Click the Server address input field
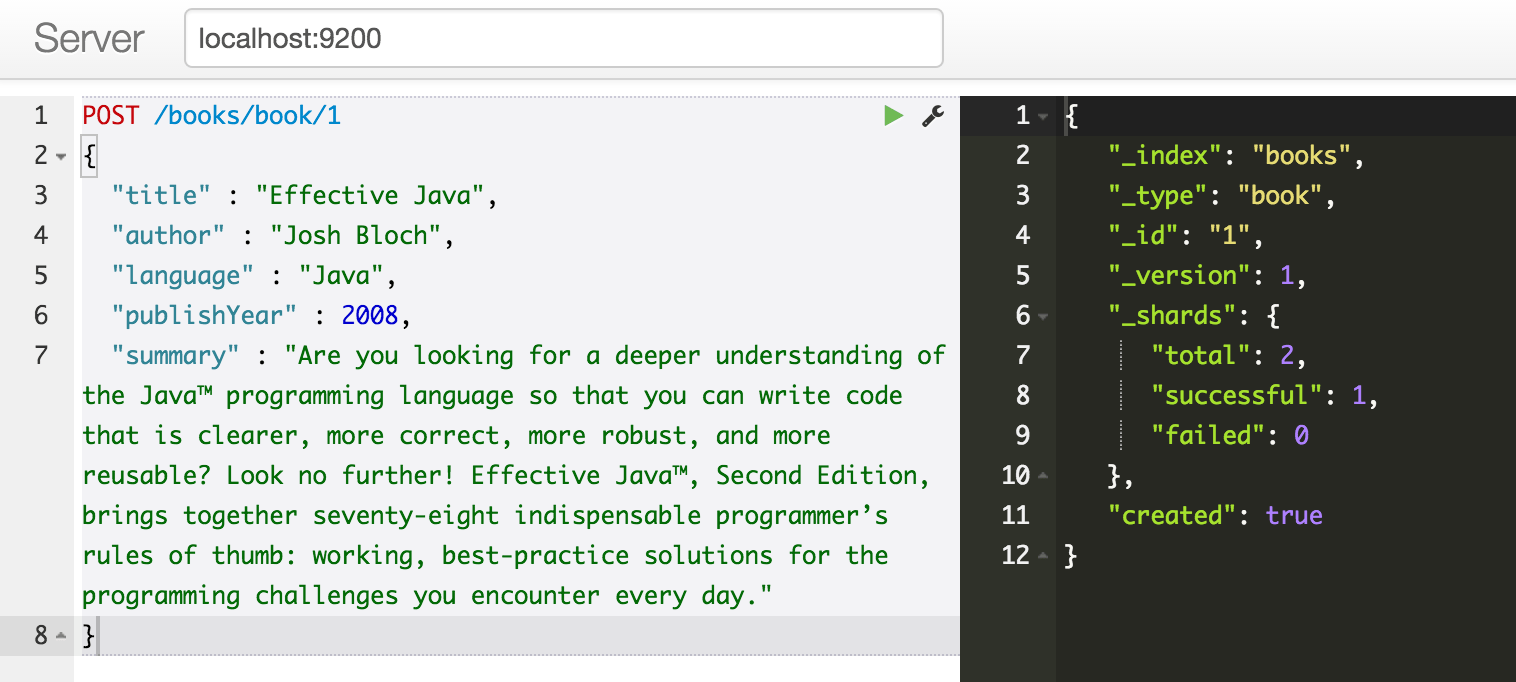This screenshot has width=1516, height=682. point(560,37)
